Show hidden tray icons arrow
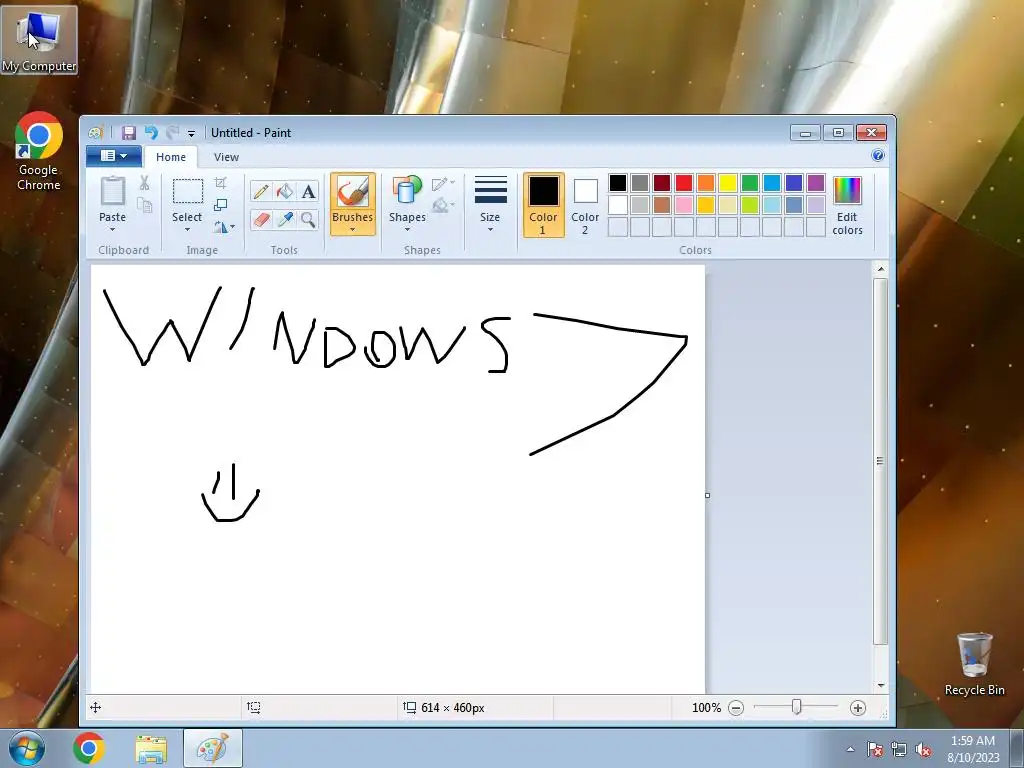 (850, 750)
